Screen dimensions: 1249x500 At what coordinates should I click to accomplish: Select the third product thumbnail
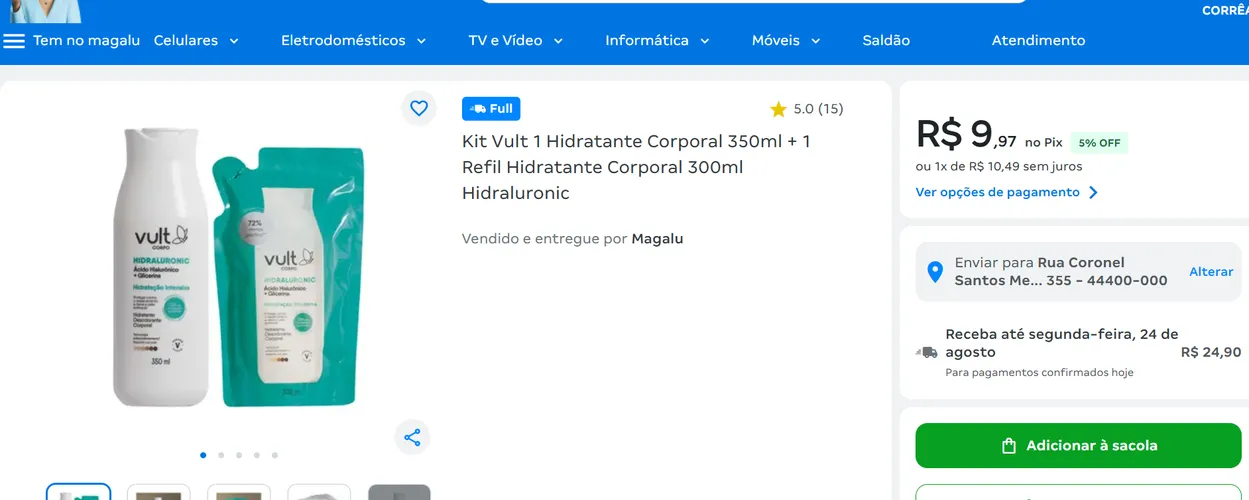(239, 493)
